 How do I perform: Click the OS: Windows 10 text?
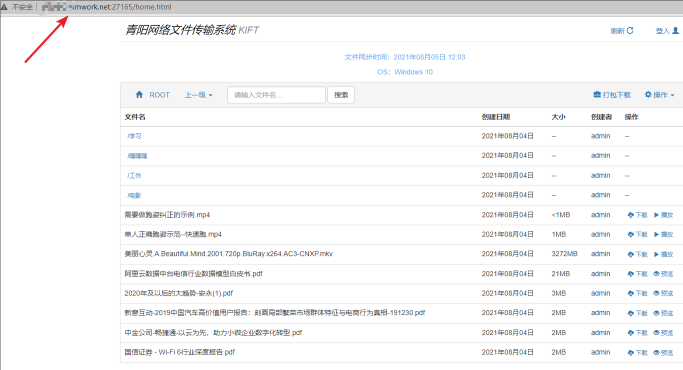(405, 72)
